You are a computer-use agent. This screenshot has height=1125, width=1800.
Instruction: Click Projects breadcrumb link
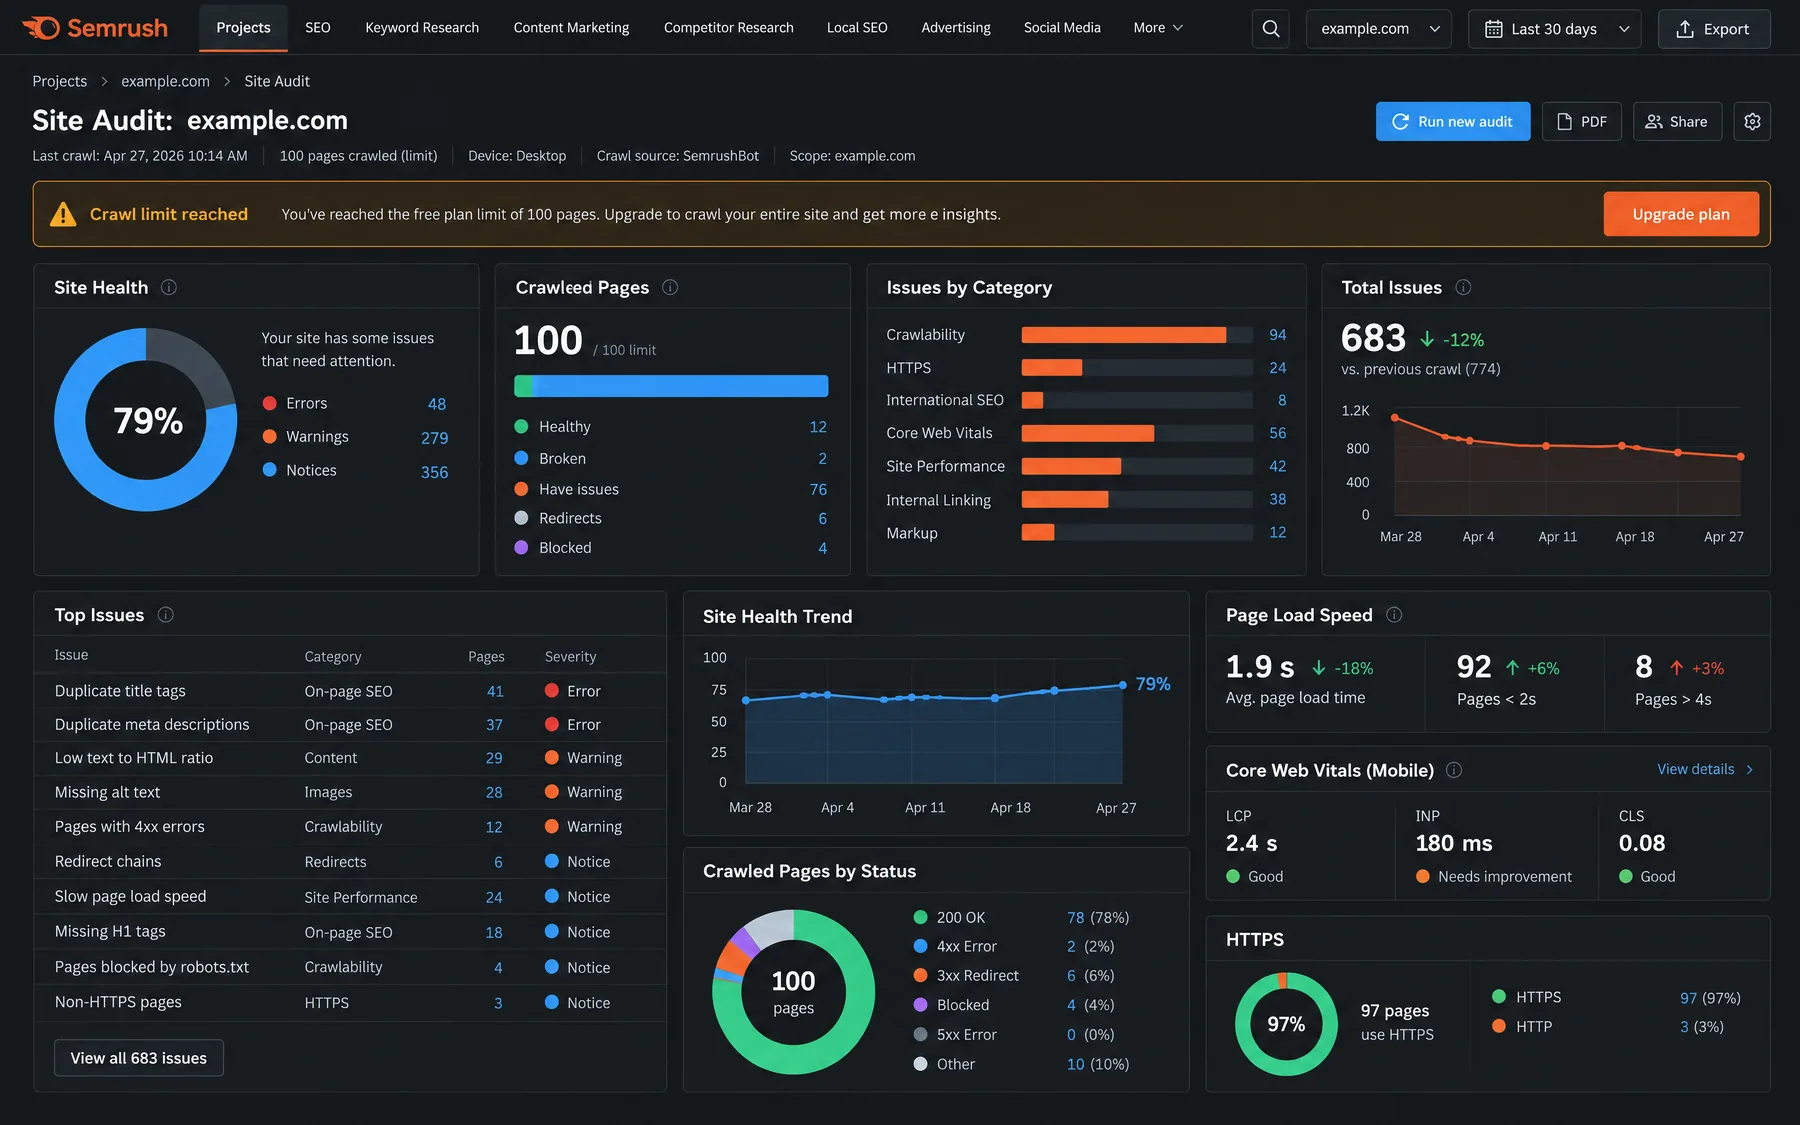(x=60, y=81)
